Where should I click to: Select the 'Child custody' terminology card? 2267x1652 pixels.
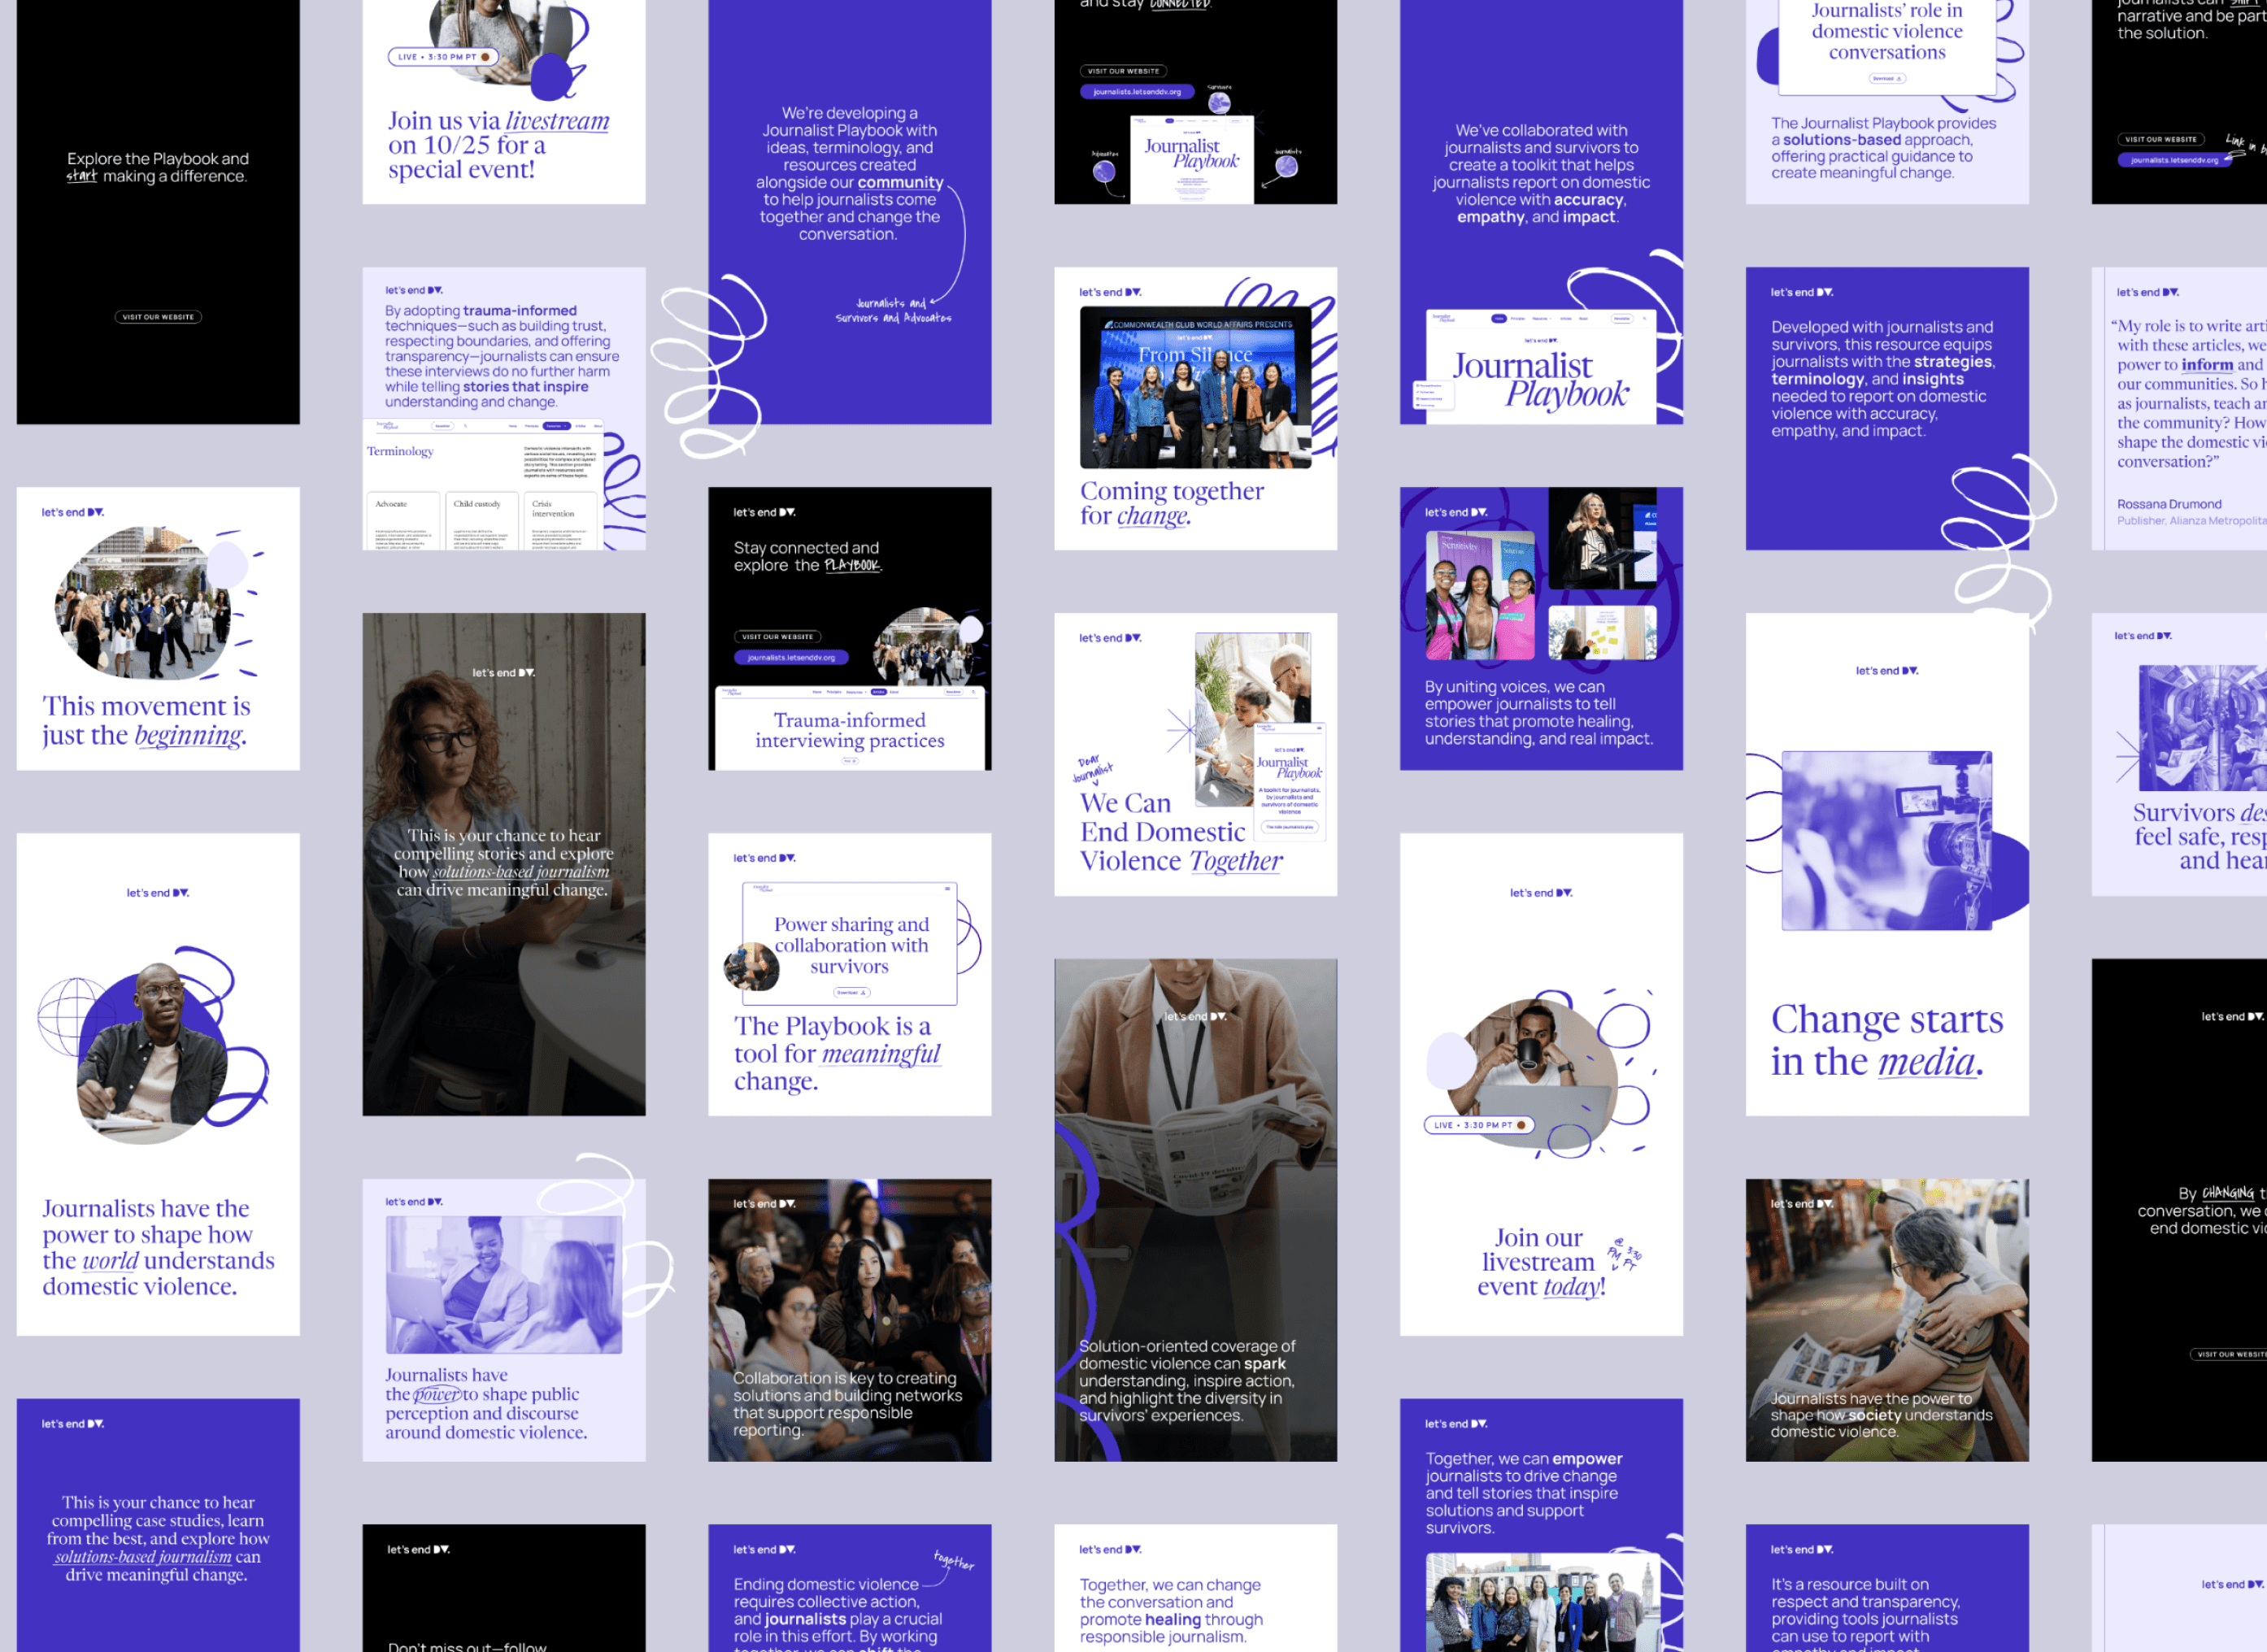pyautogui.click(x=482, y=520)
